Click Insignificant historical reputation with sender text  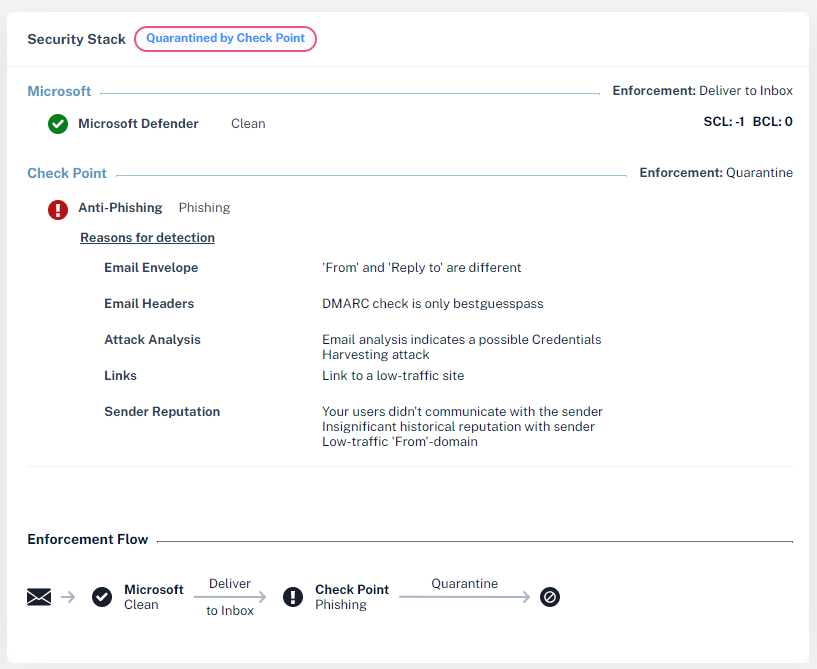click(x=458, y=426)
